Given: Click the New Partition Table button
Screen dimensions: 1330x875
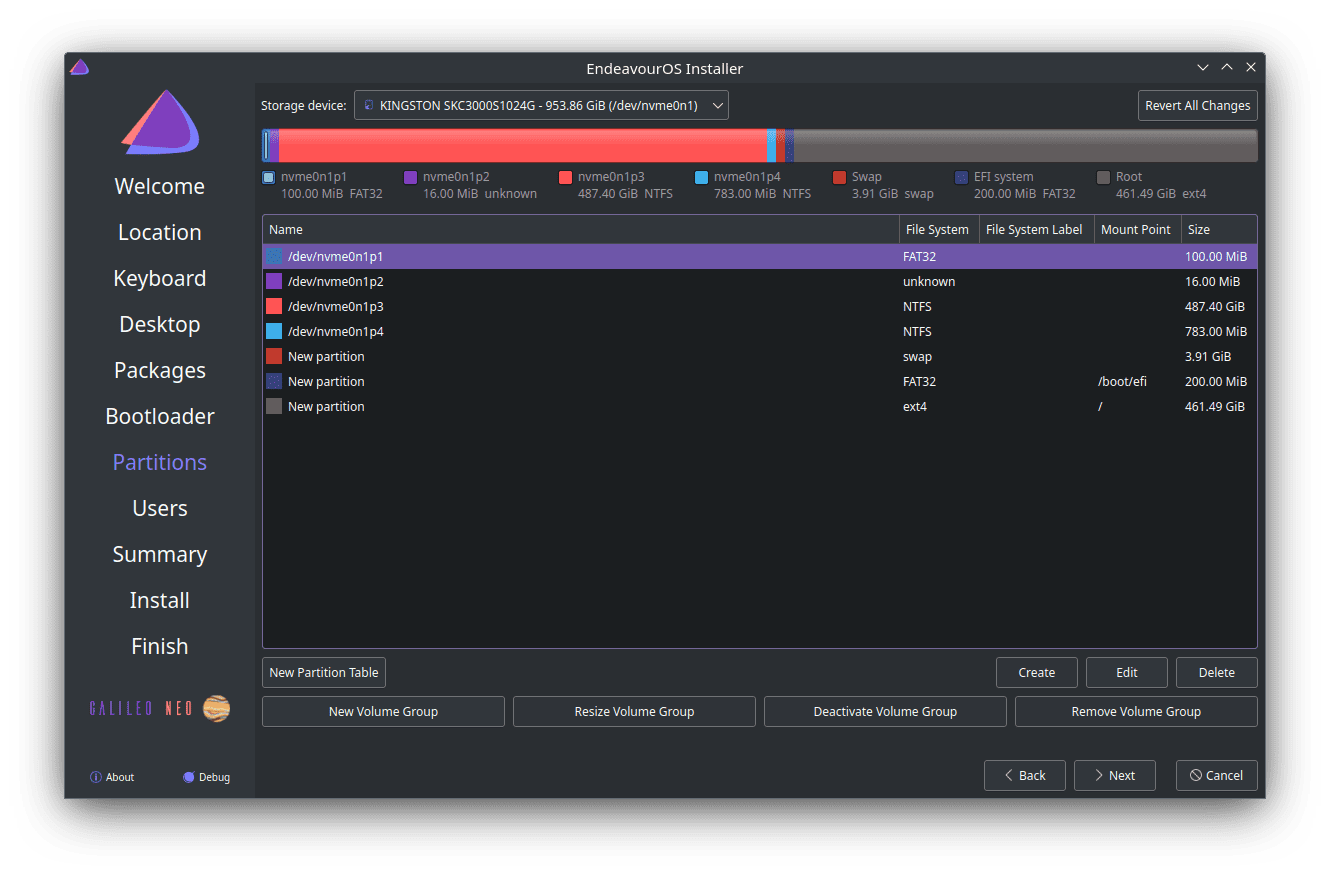Looking at the screenshot, I should 324,672.
